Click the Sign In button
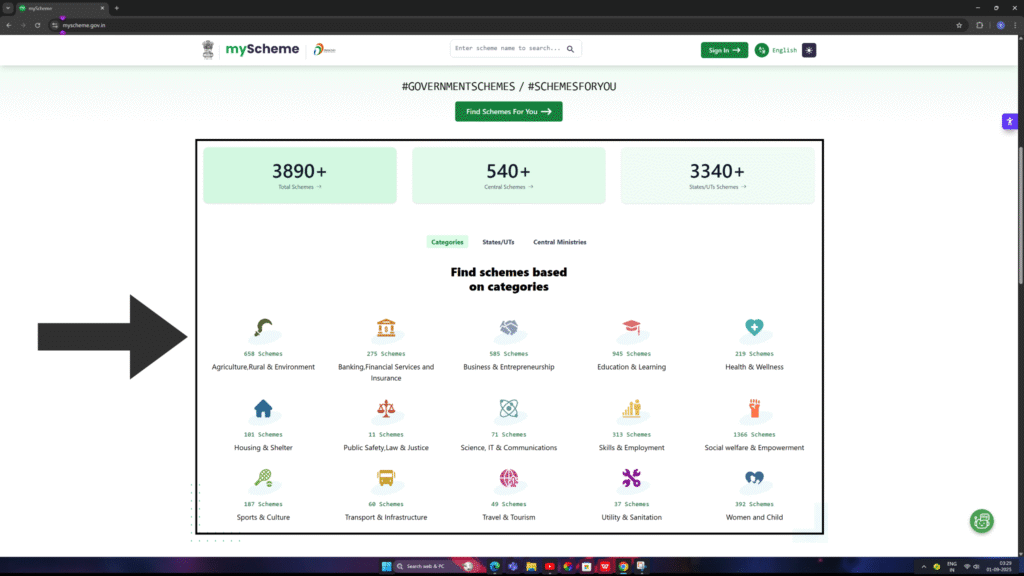 (x=724, y=50)
